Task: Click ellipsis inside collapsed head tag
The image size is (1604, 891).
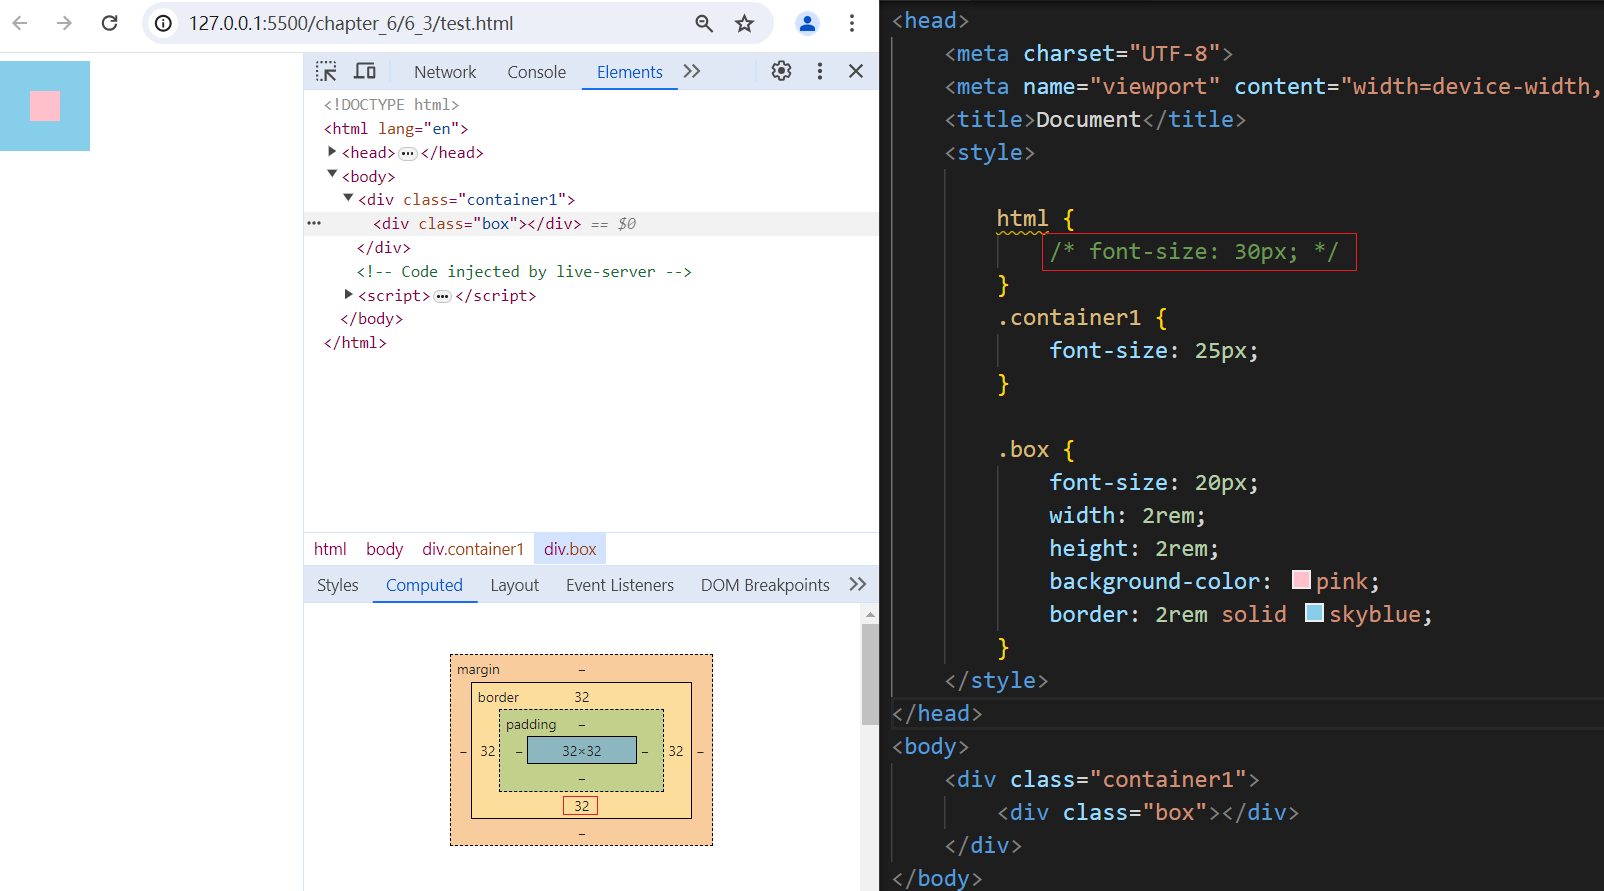Action: pos(408,153)
